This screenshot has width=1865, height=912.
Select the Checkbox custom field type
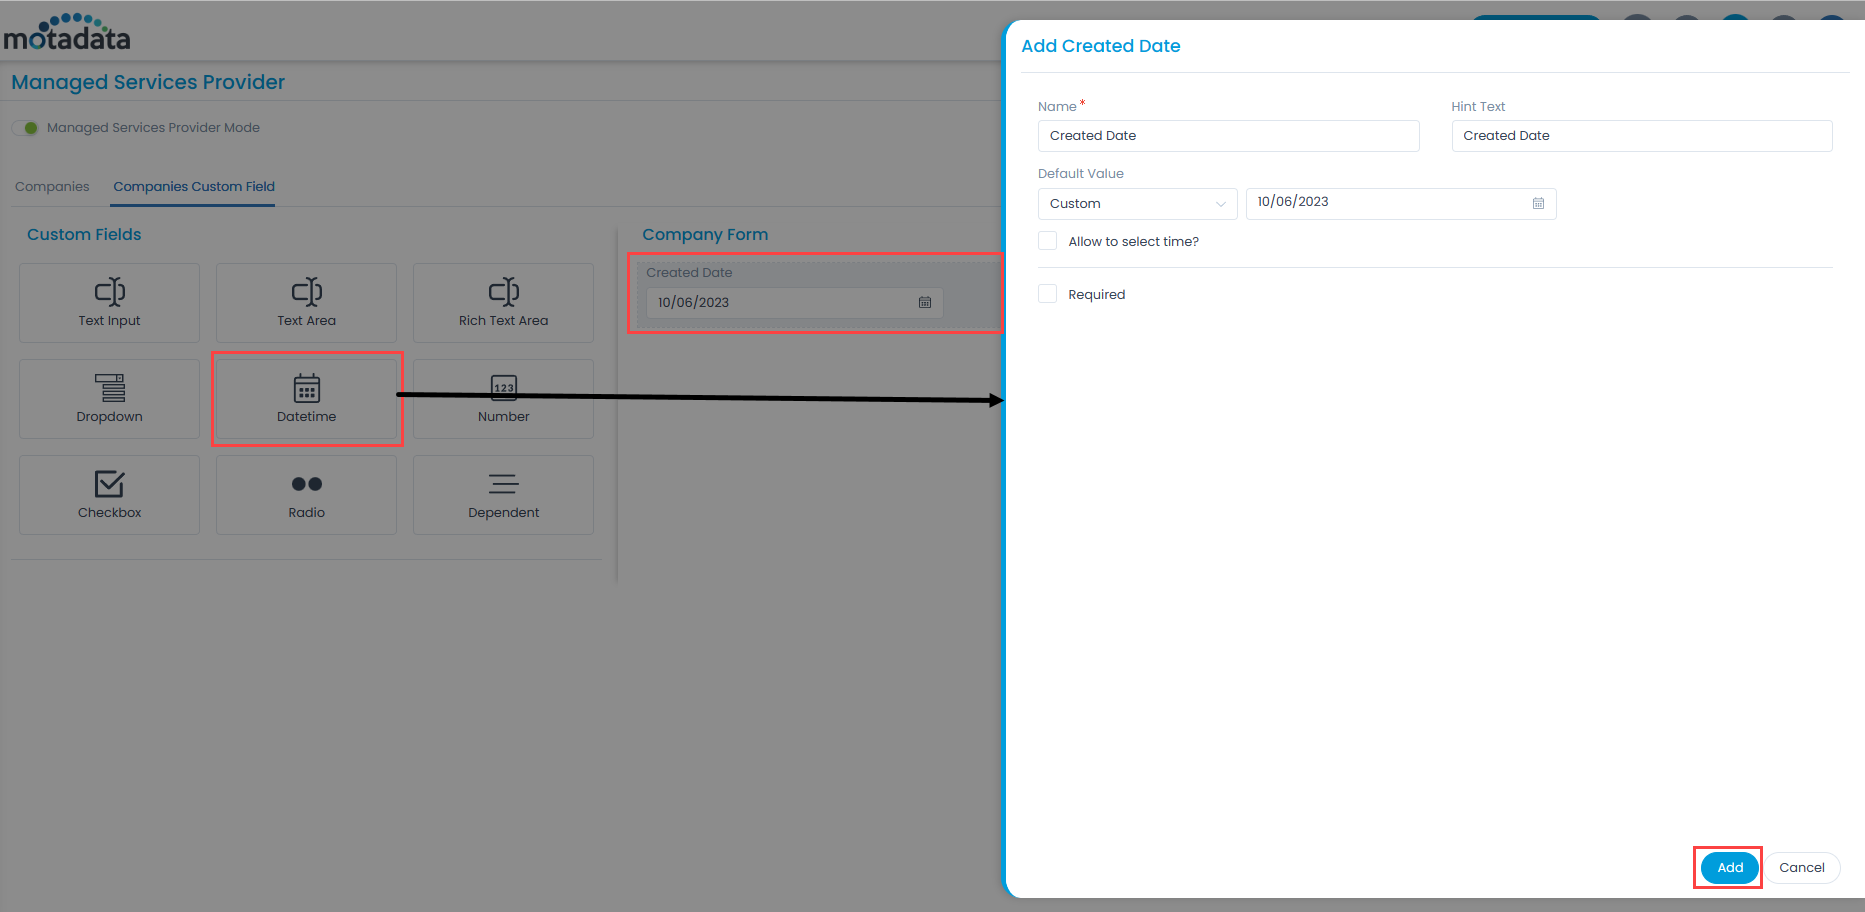tap(108, 494)
